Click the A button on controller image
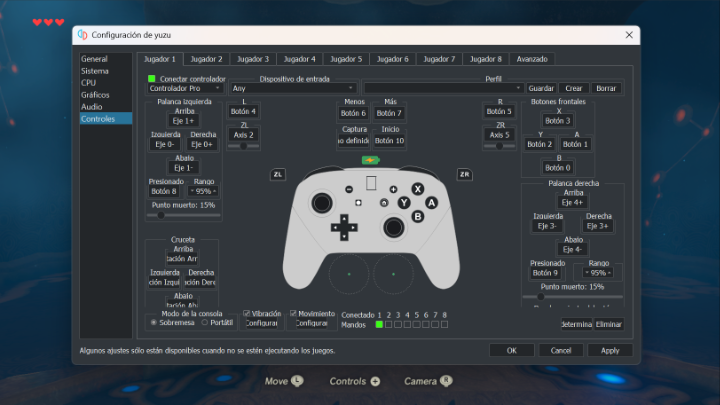Screen dimensions: 720x405 tap(431, 202)
